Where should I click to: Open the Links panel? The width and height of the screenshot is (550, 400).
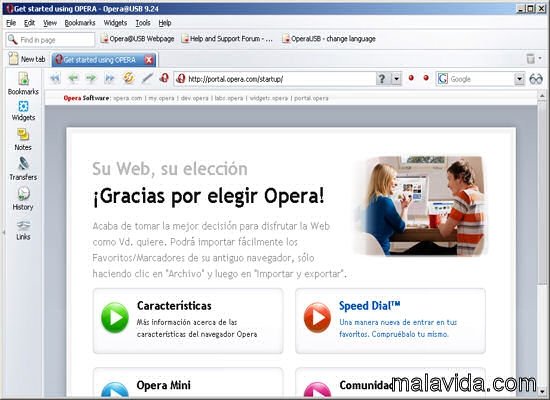coord(23,230)
